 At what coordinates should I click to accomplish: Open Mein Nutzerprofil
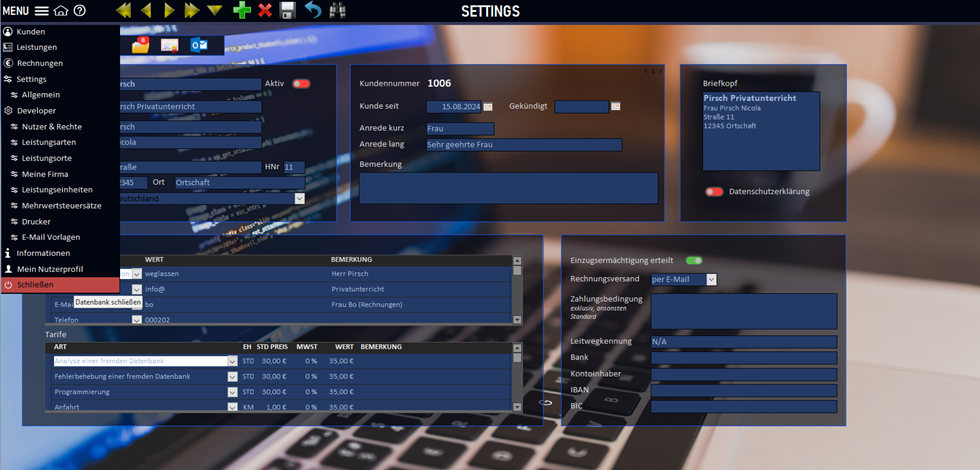click(50, 269)
